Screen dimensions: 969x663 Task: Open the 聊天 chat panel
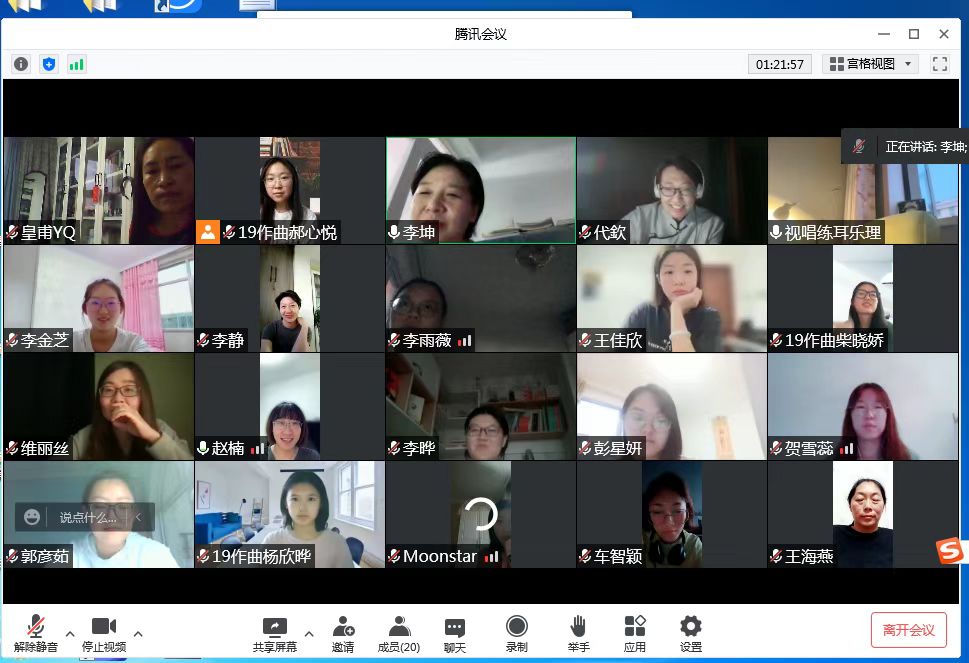pyautogui.click(x=455, y=633)
